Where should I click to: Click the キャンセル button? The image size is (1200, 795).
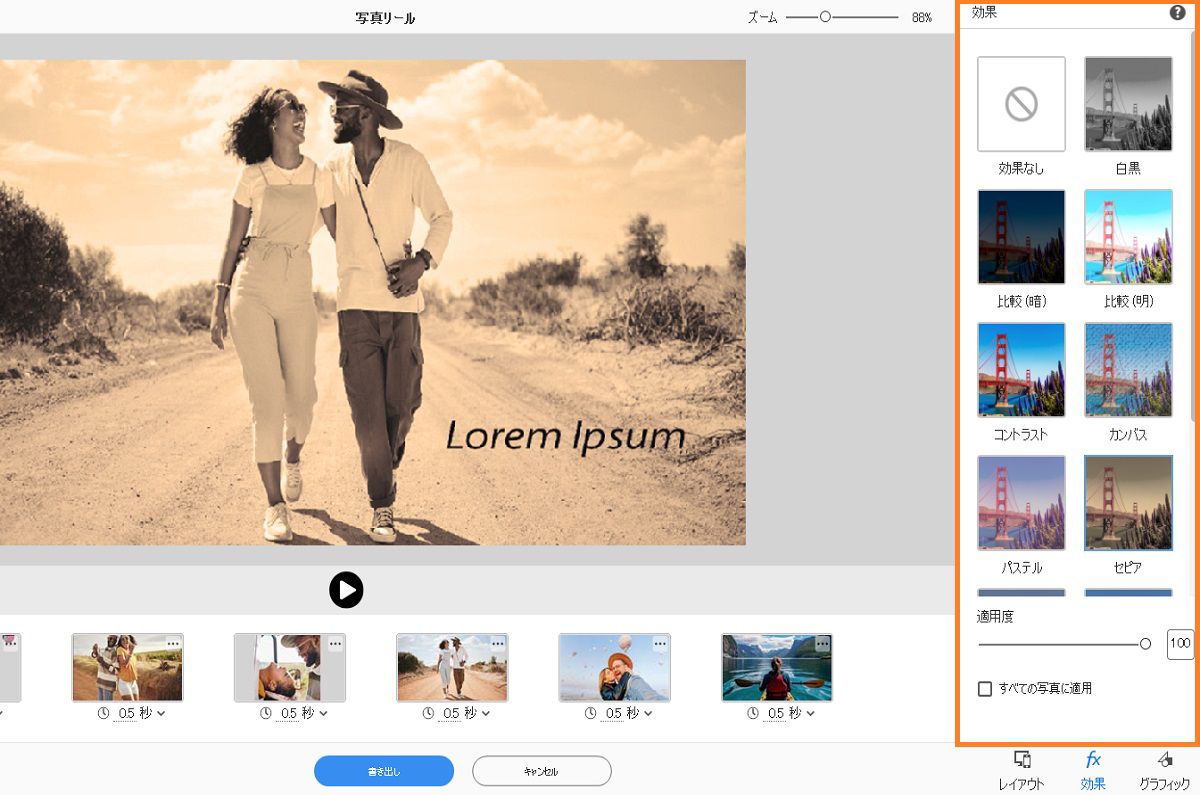pyautogui.click(x=541, y=771)
